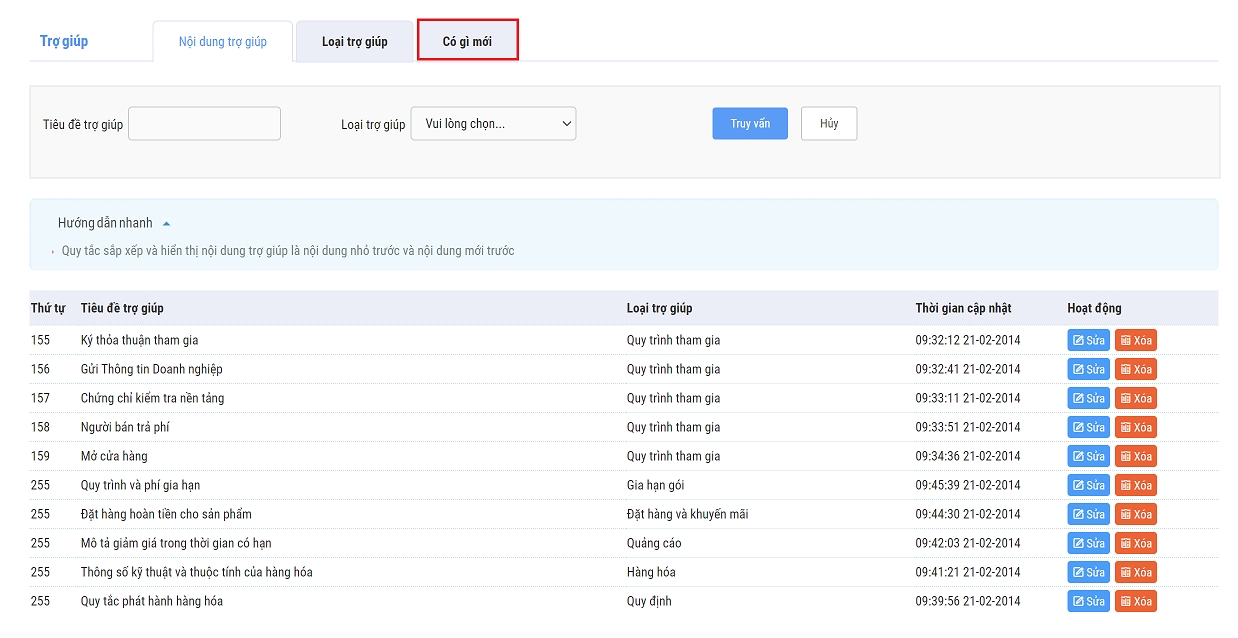Open the Loại trợ giúp dropdown
Viewport: 1238px width, 638px height.
coord(493,124)
